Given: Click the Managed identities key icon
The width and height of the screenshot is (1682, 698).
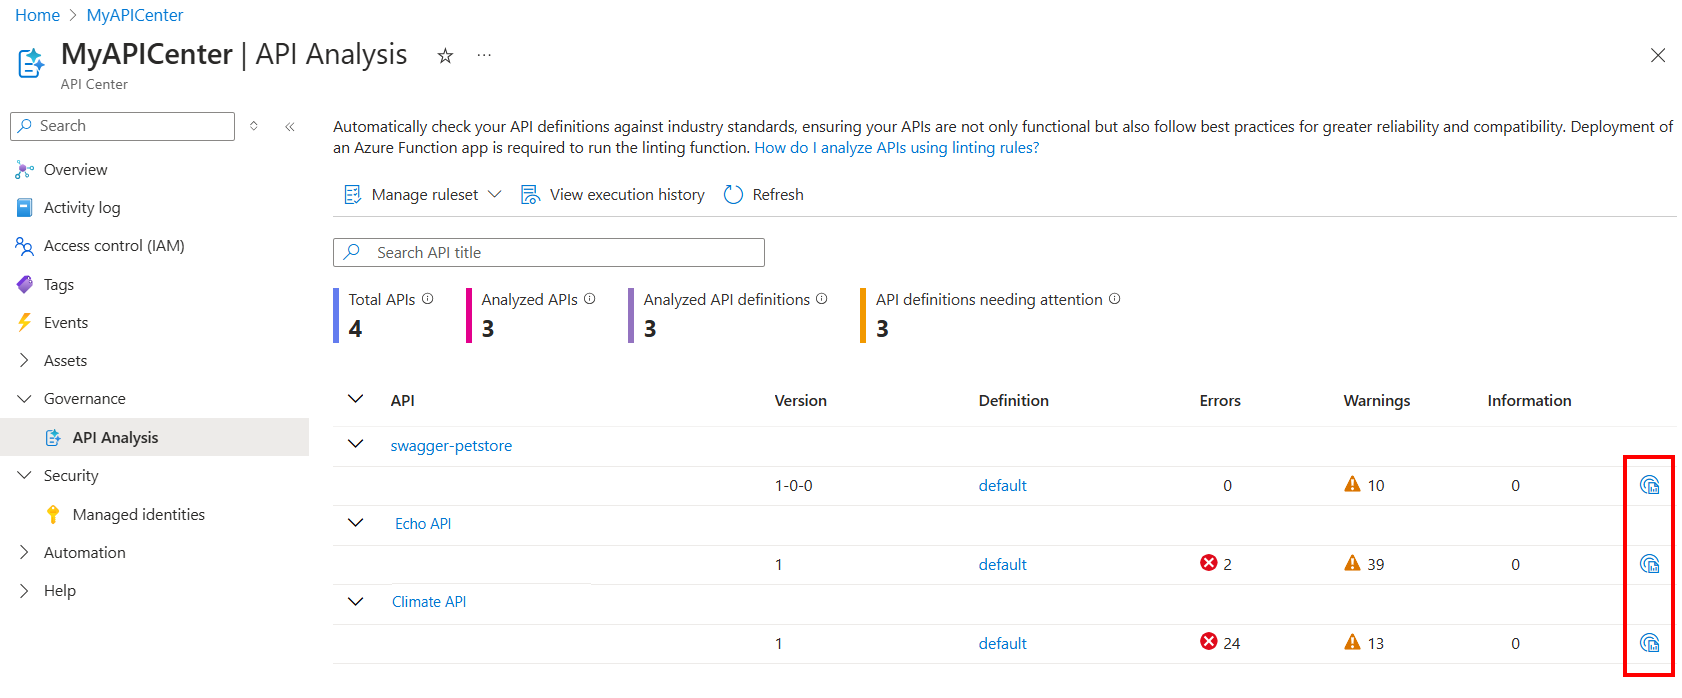Looking at the screenshot, I should [53, 514].
